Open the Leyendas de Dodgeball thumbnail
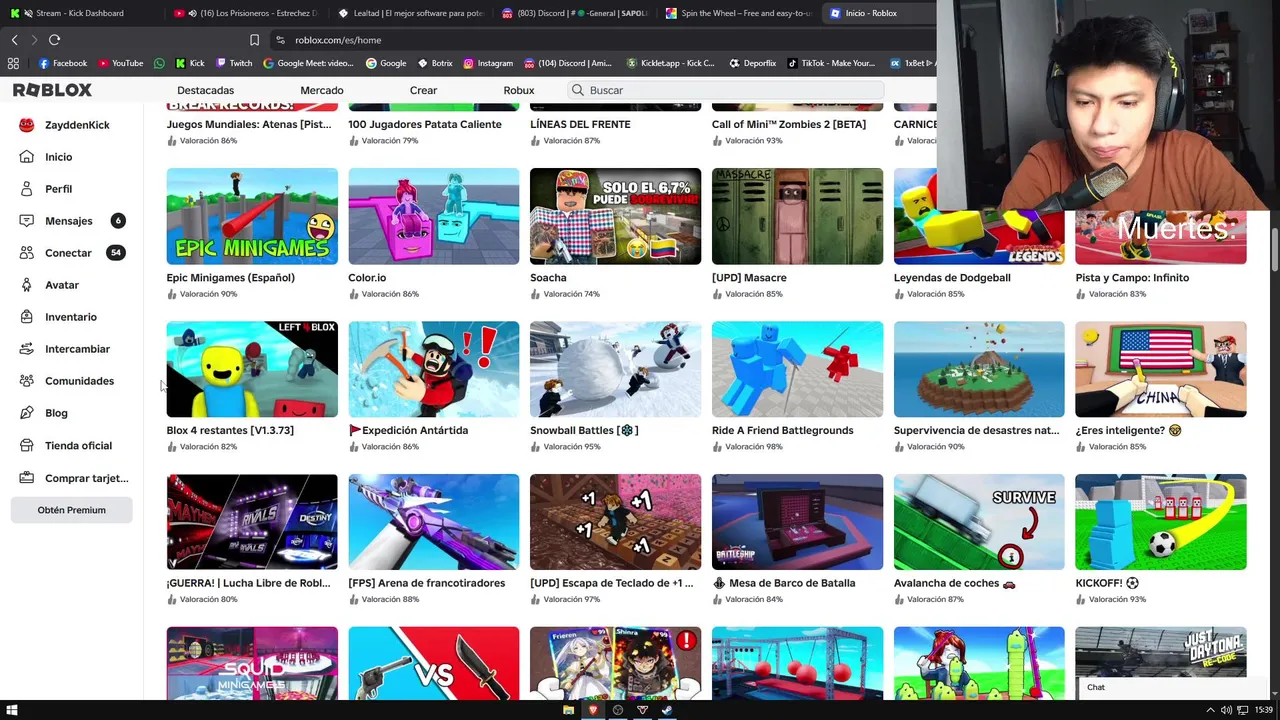This screenshot has width=1280, height=720. point(979,216)
